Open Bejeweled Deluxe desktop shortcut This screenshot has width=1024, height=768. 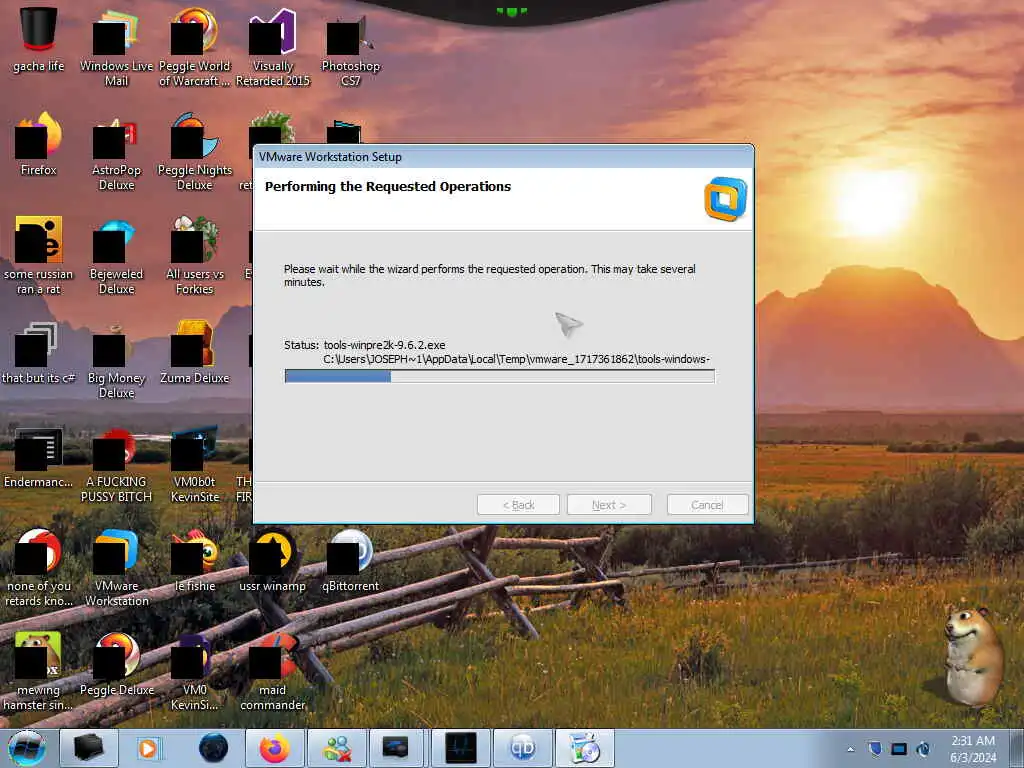point(116,255)
